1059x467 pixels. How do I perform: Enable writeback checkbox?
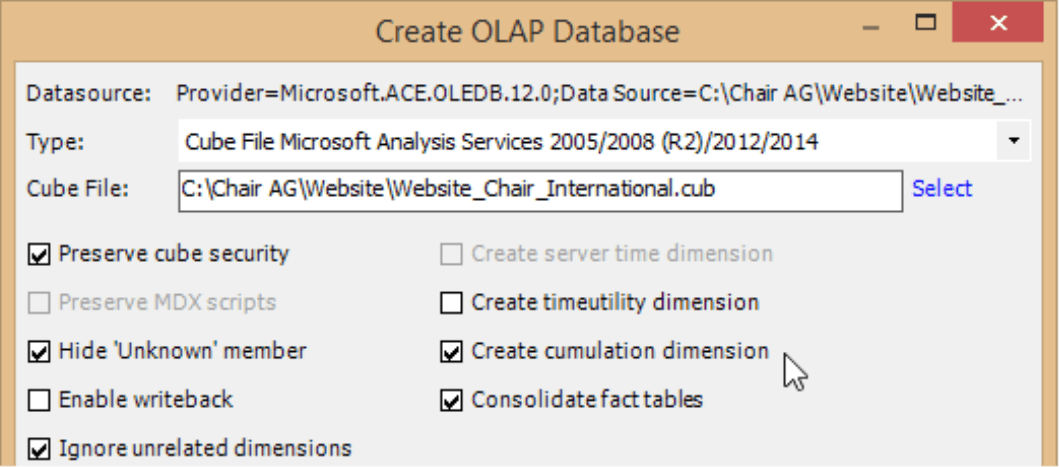click(x=39, y=401)
